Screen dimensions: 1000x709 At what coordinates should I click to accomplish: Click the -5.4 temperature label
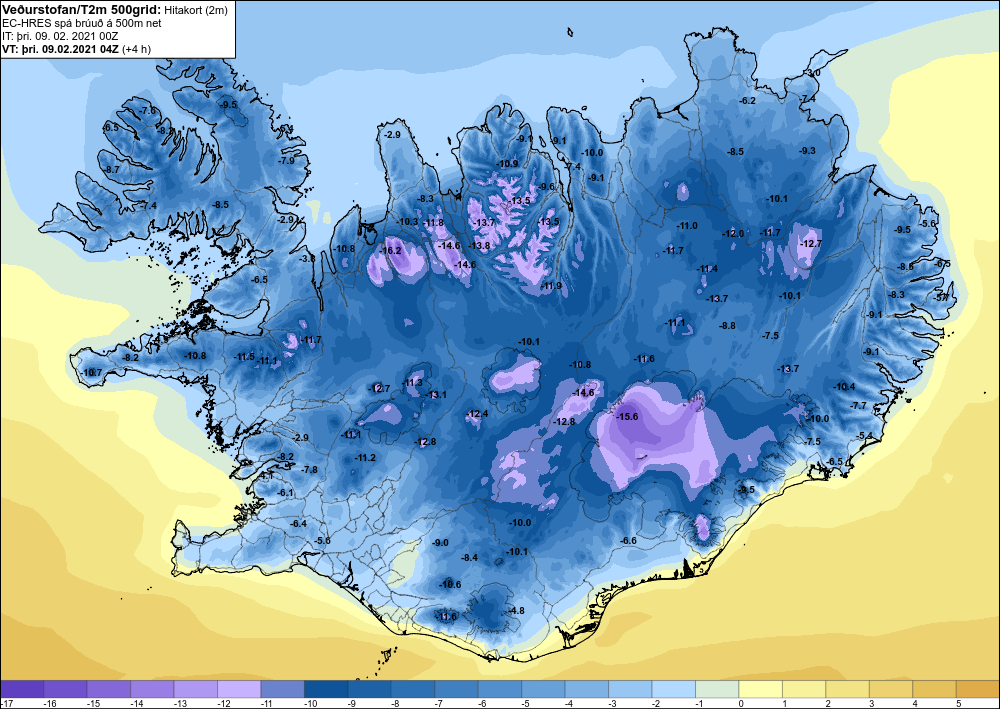tap(865, 435)
